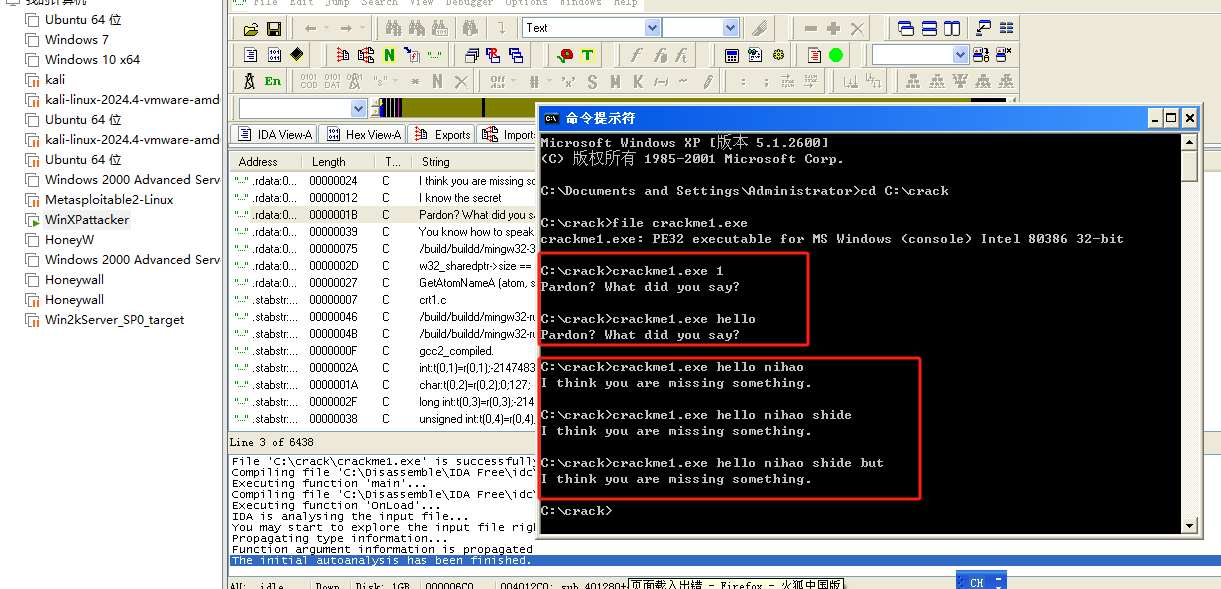
Task: Select the 'w32_sharedptr->size ==' string row
Action: 383,266
